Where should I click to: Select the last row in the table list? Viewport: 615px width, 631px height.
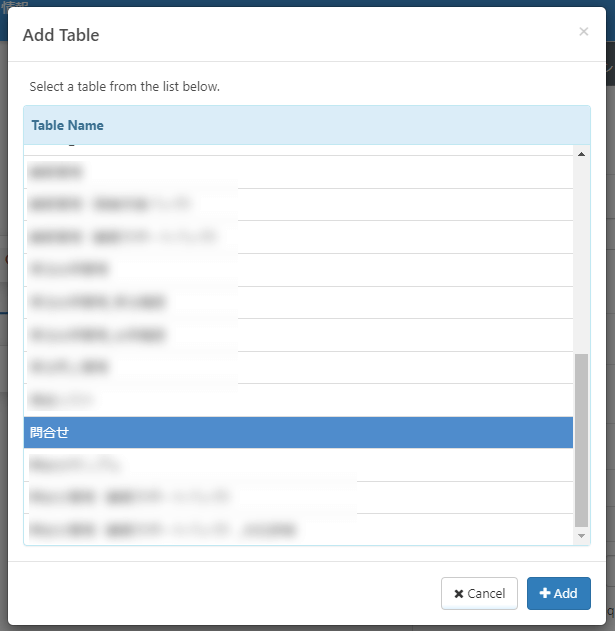coord(298,529)
